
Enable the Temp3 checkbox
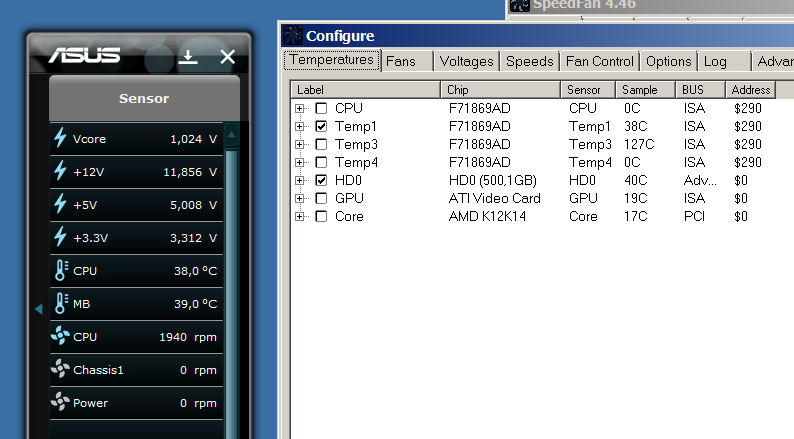[x=321, y=144]
